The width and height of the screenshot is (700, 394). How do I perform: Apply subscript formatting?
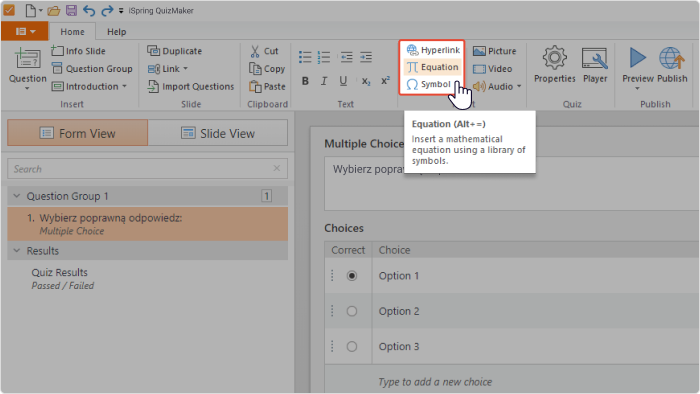pyautogui.click(x=366, y=81)
